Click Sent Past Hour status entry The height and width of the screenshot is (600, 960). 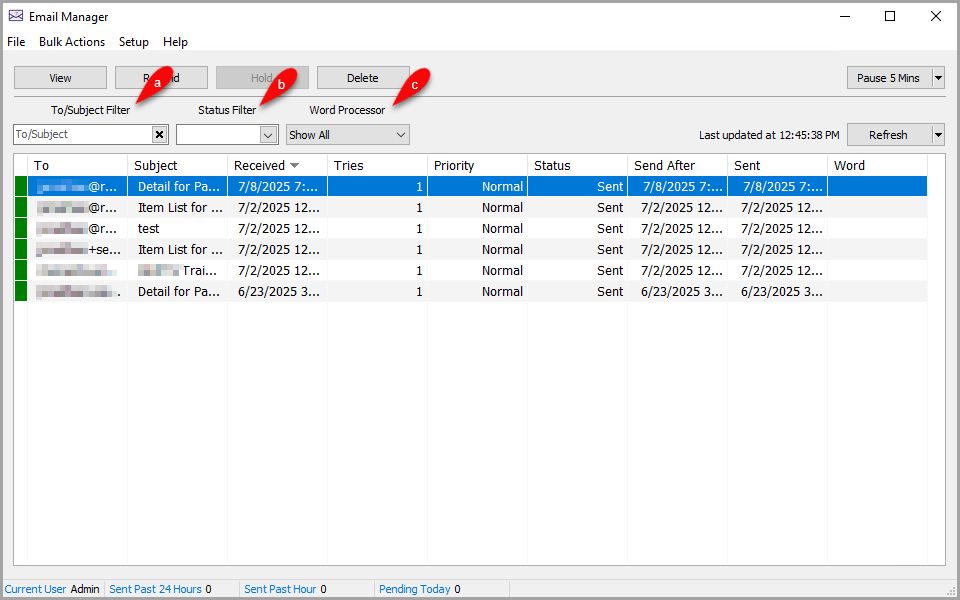pos(285,589)
